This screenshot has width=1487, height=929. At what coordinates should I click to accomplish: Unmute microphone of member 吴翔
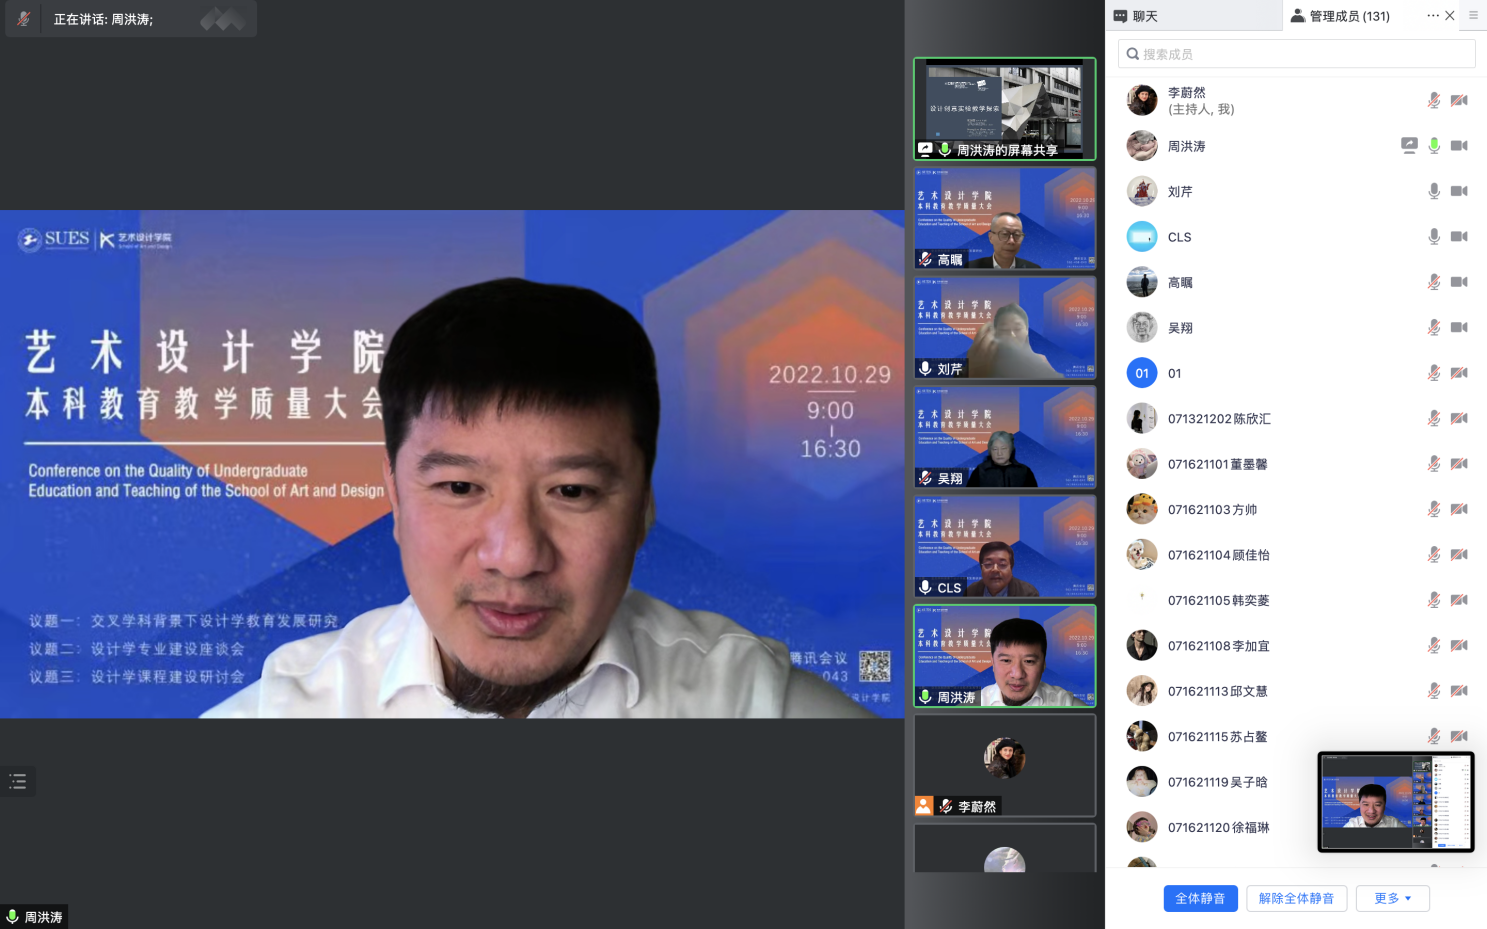point(1434,328)
